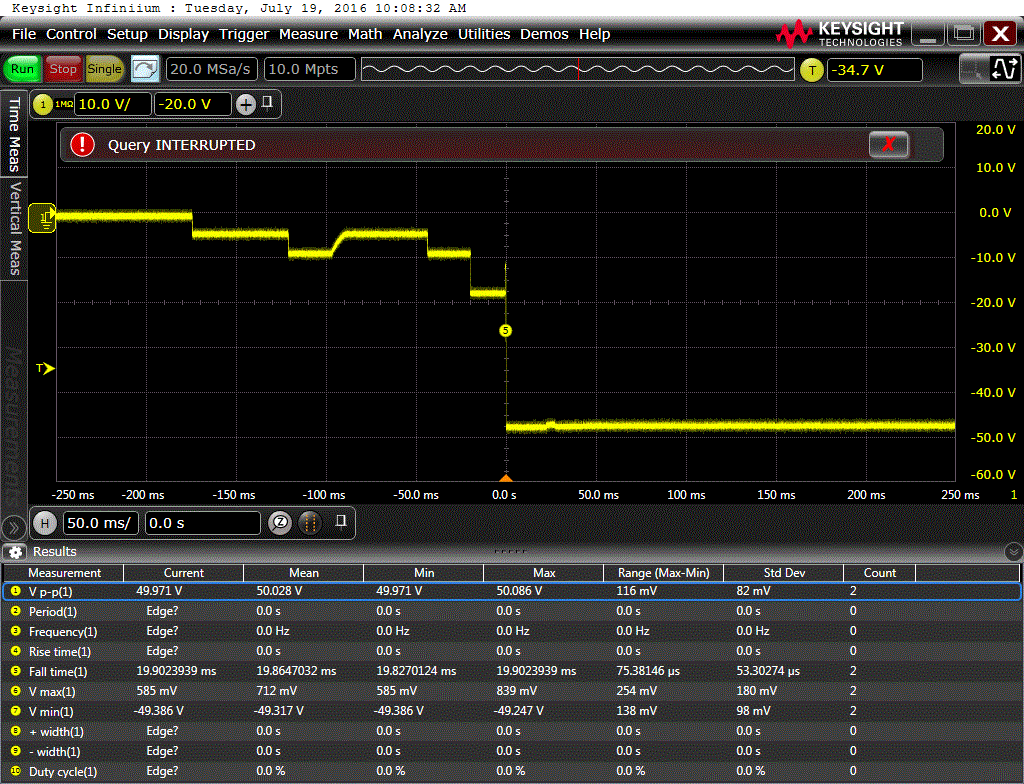Viewport: 1024px width, 784px height.
Task: Click the Single acquisition button
Action: click(x=104, y=69)
